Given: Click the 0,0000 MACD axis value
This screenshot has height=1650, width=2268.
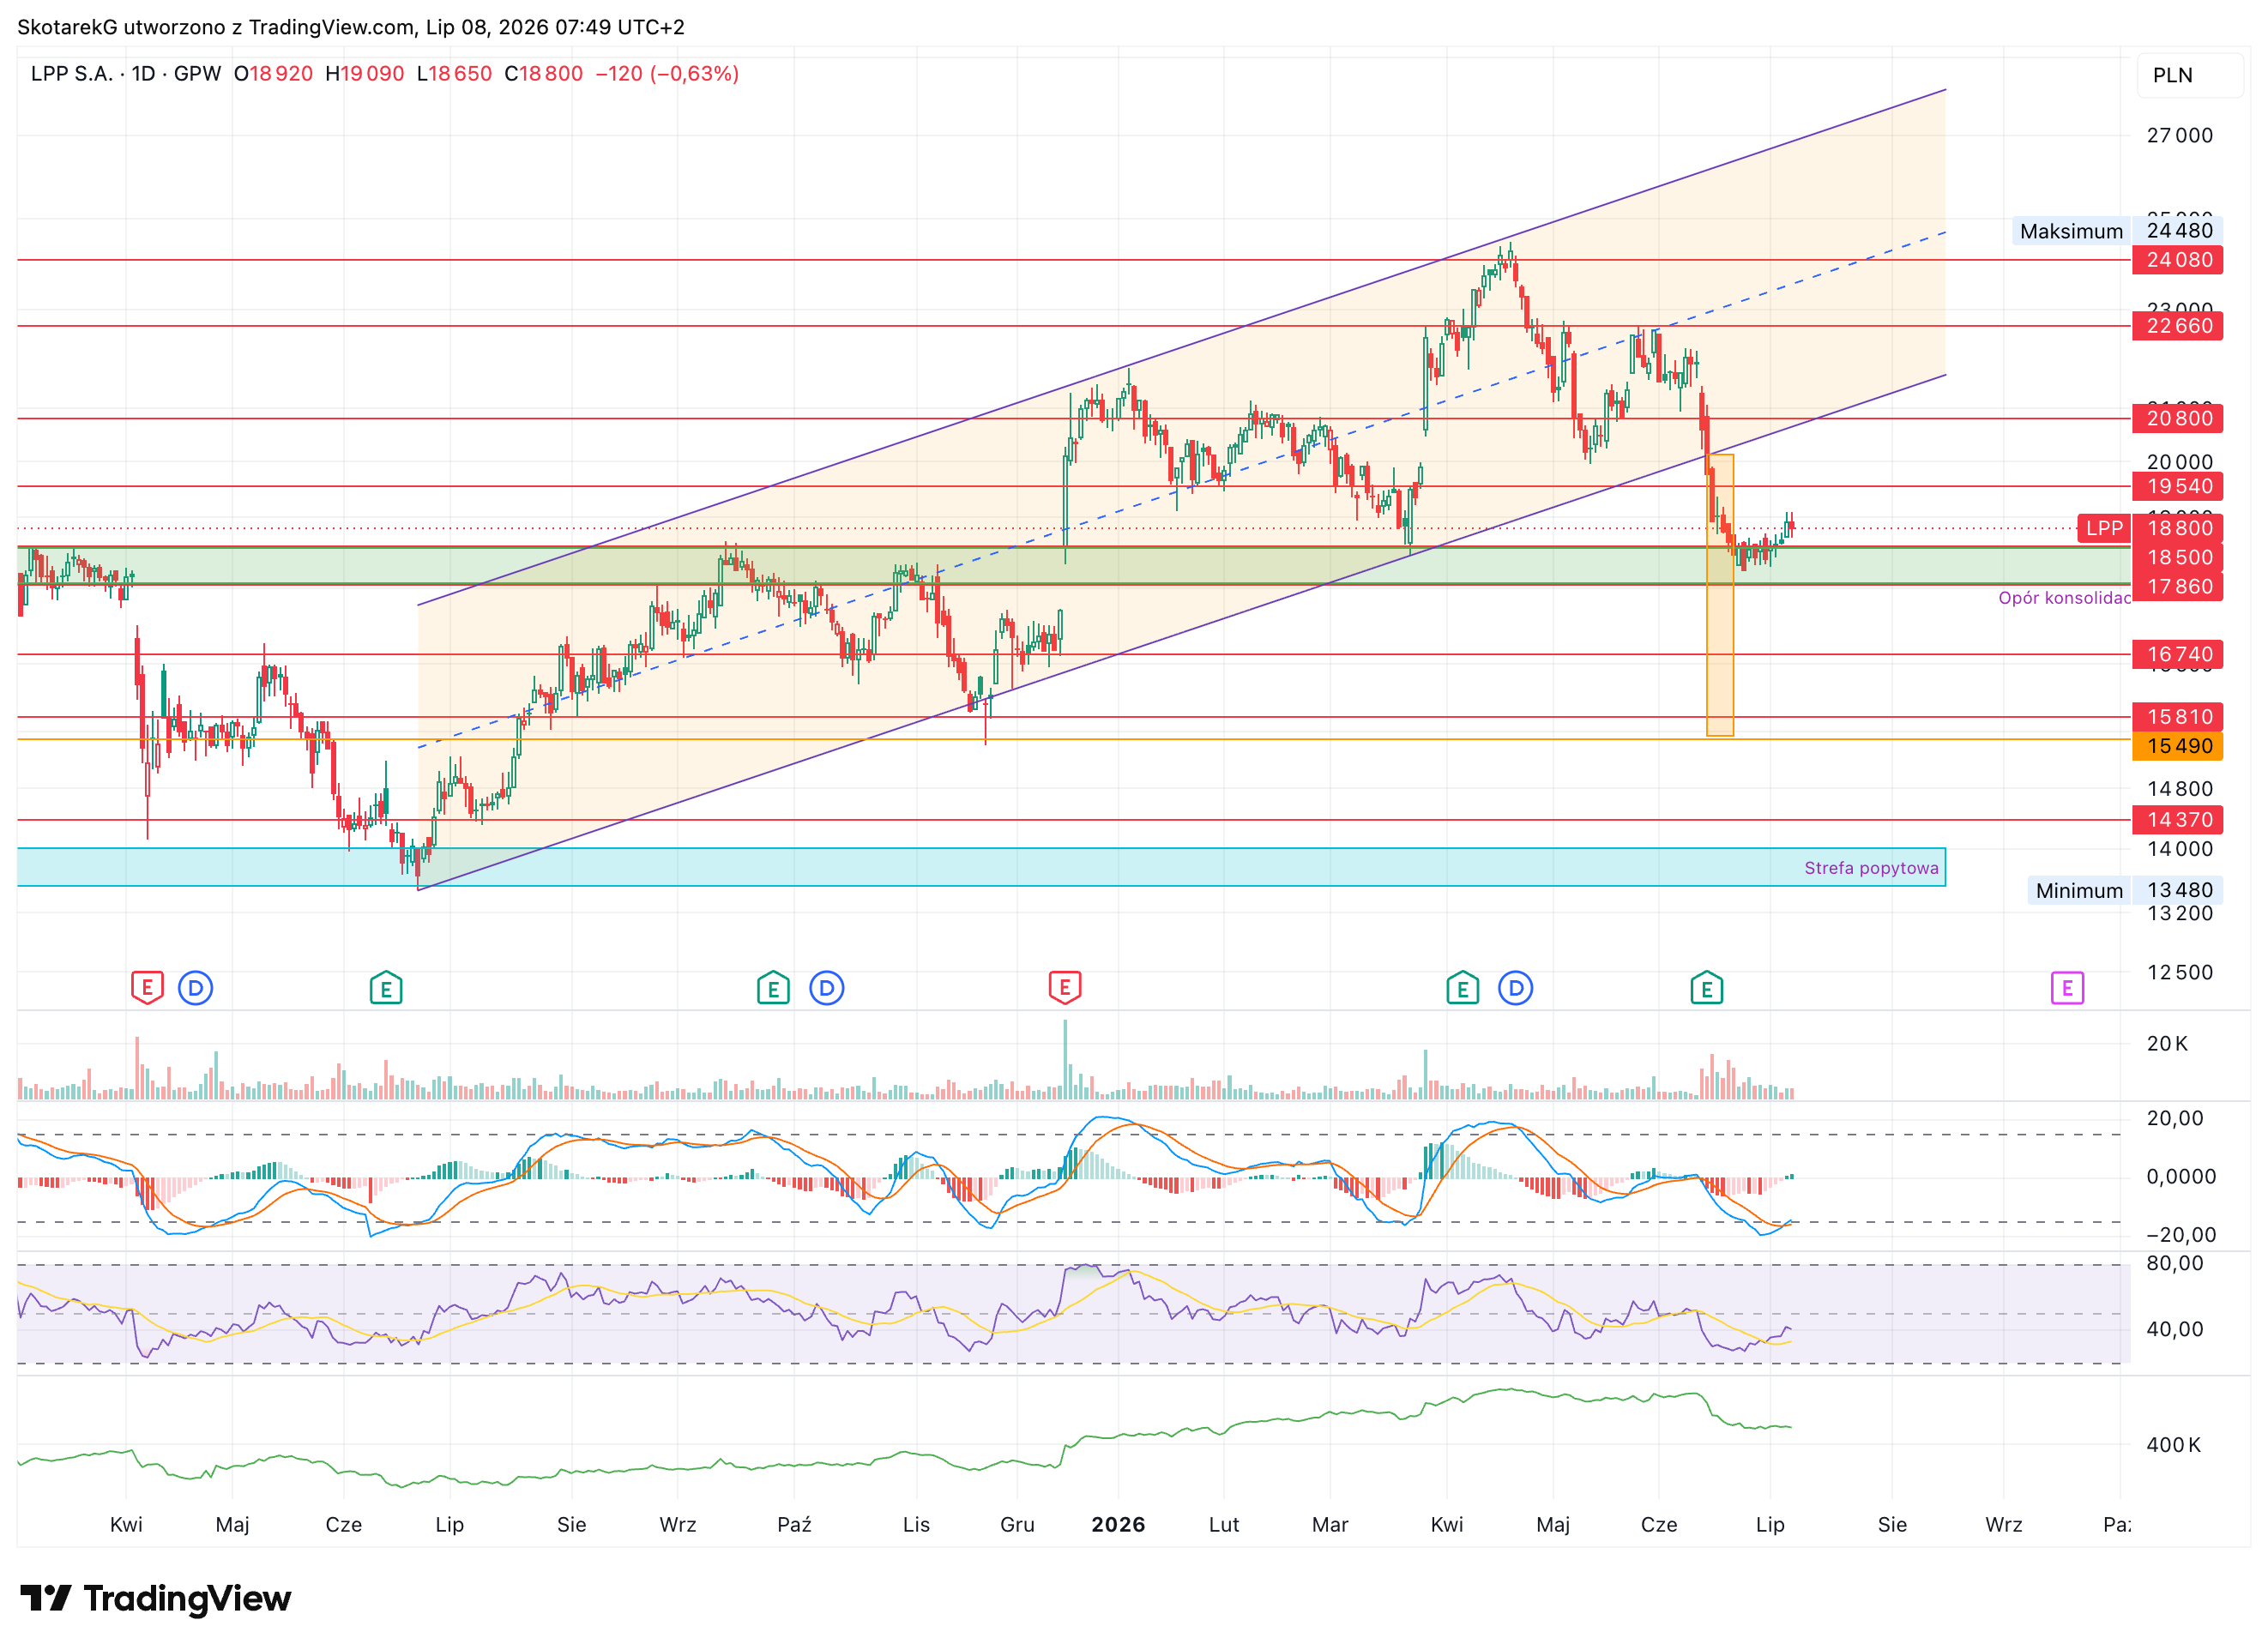Looking at the screenshot, I should (x=2181, y=1176).
